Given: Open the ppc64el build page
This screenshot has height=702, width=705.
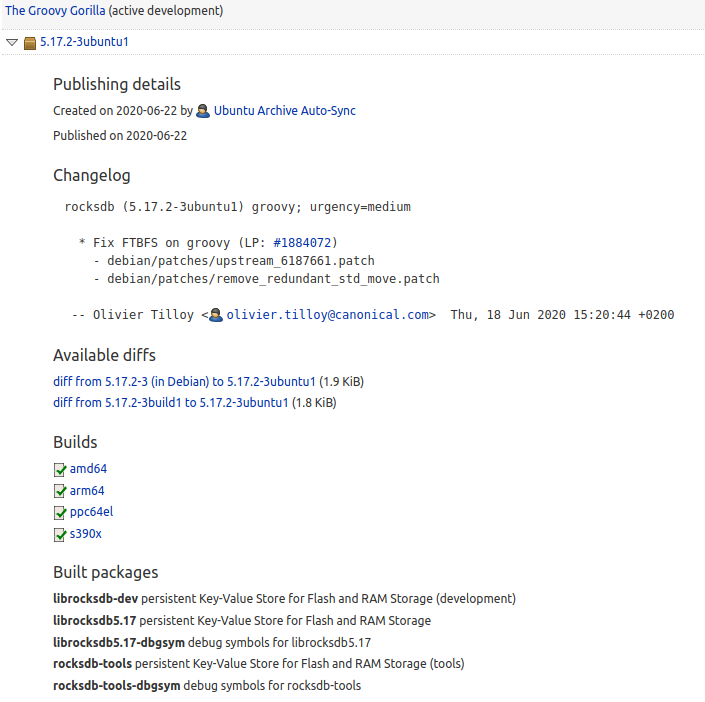Looking at the screenshot, I should (91, 512).
